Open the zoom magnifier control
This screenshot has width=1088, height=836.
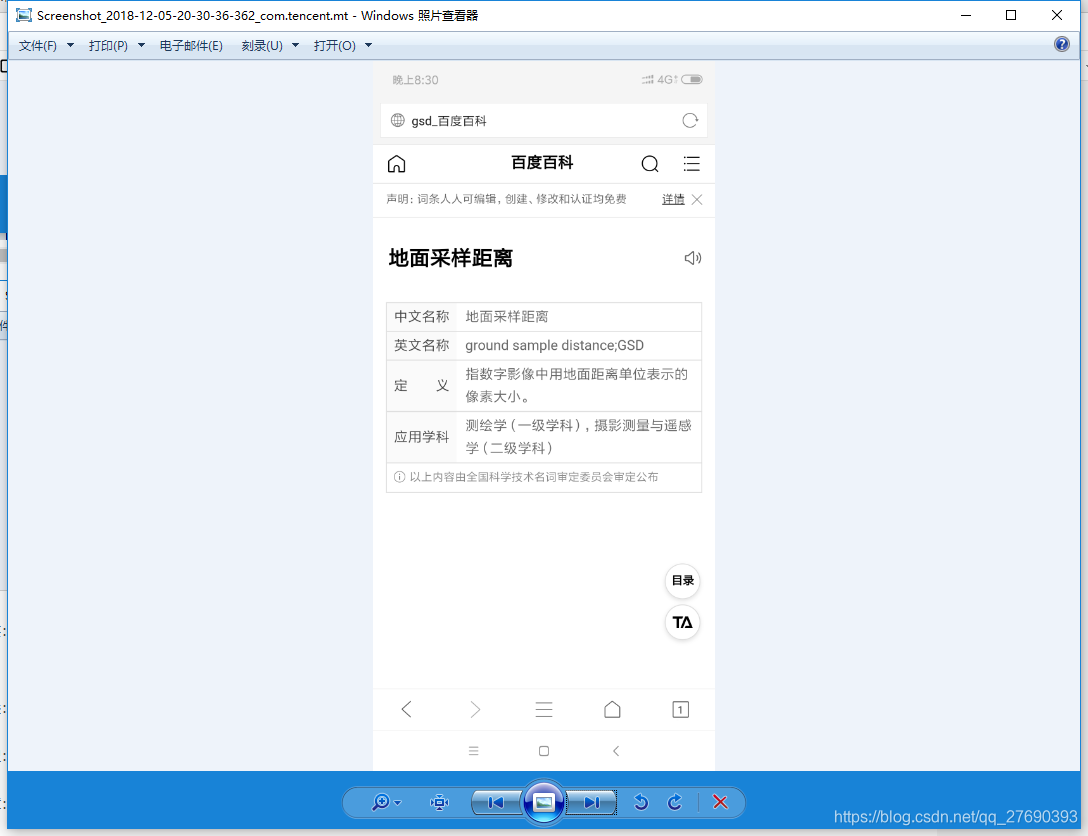(381, 803)
